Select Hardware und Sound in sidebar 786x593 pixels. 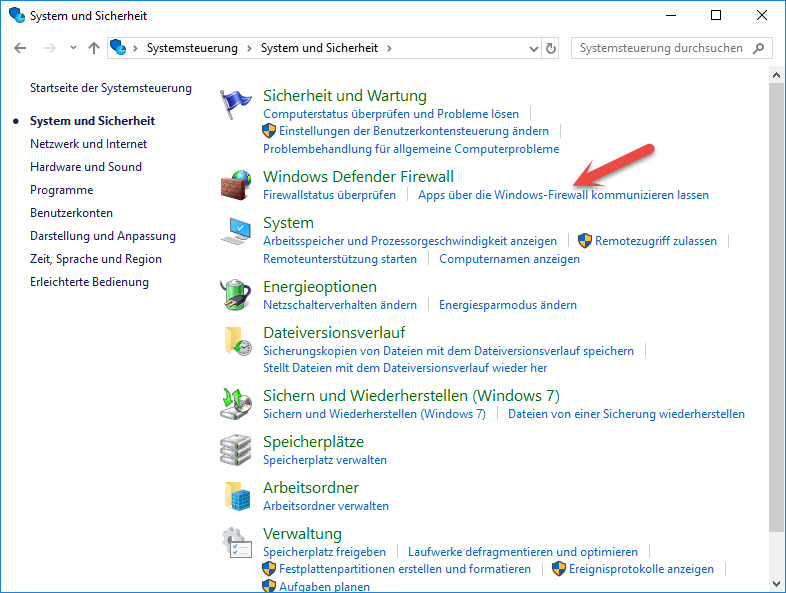pos(86,167)
